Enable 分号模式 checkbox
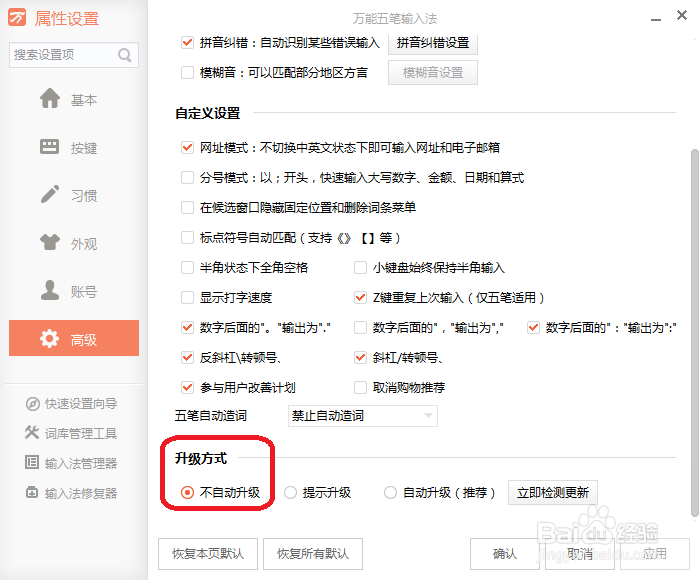The image size is (700, 580). click(x=188, y=178)
